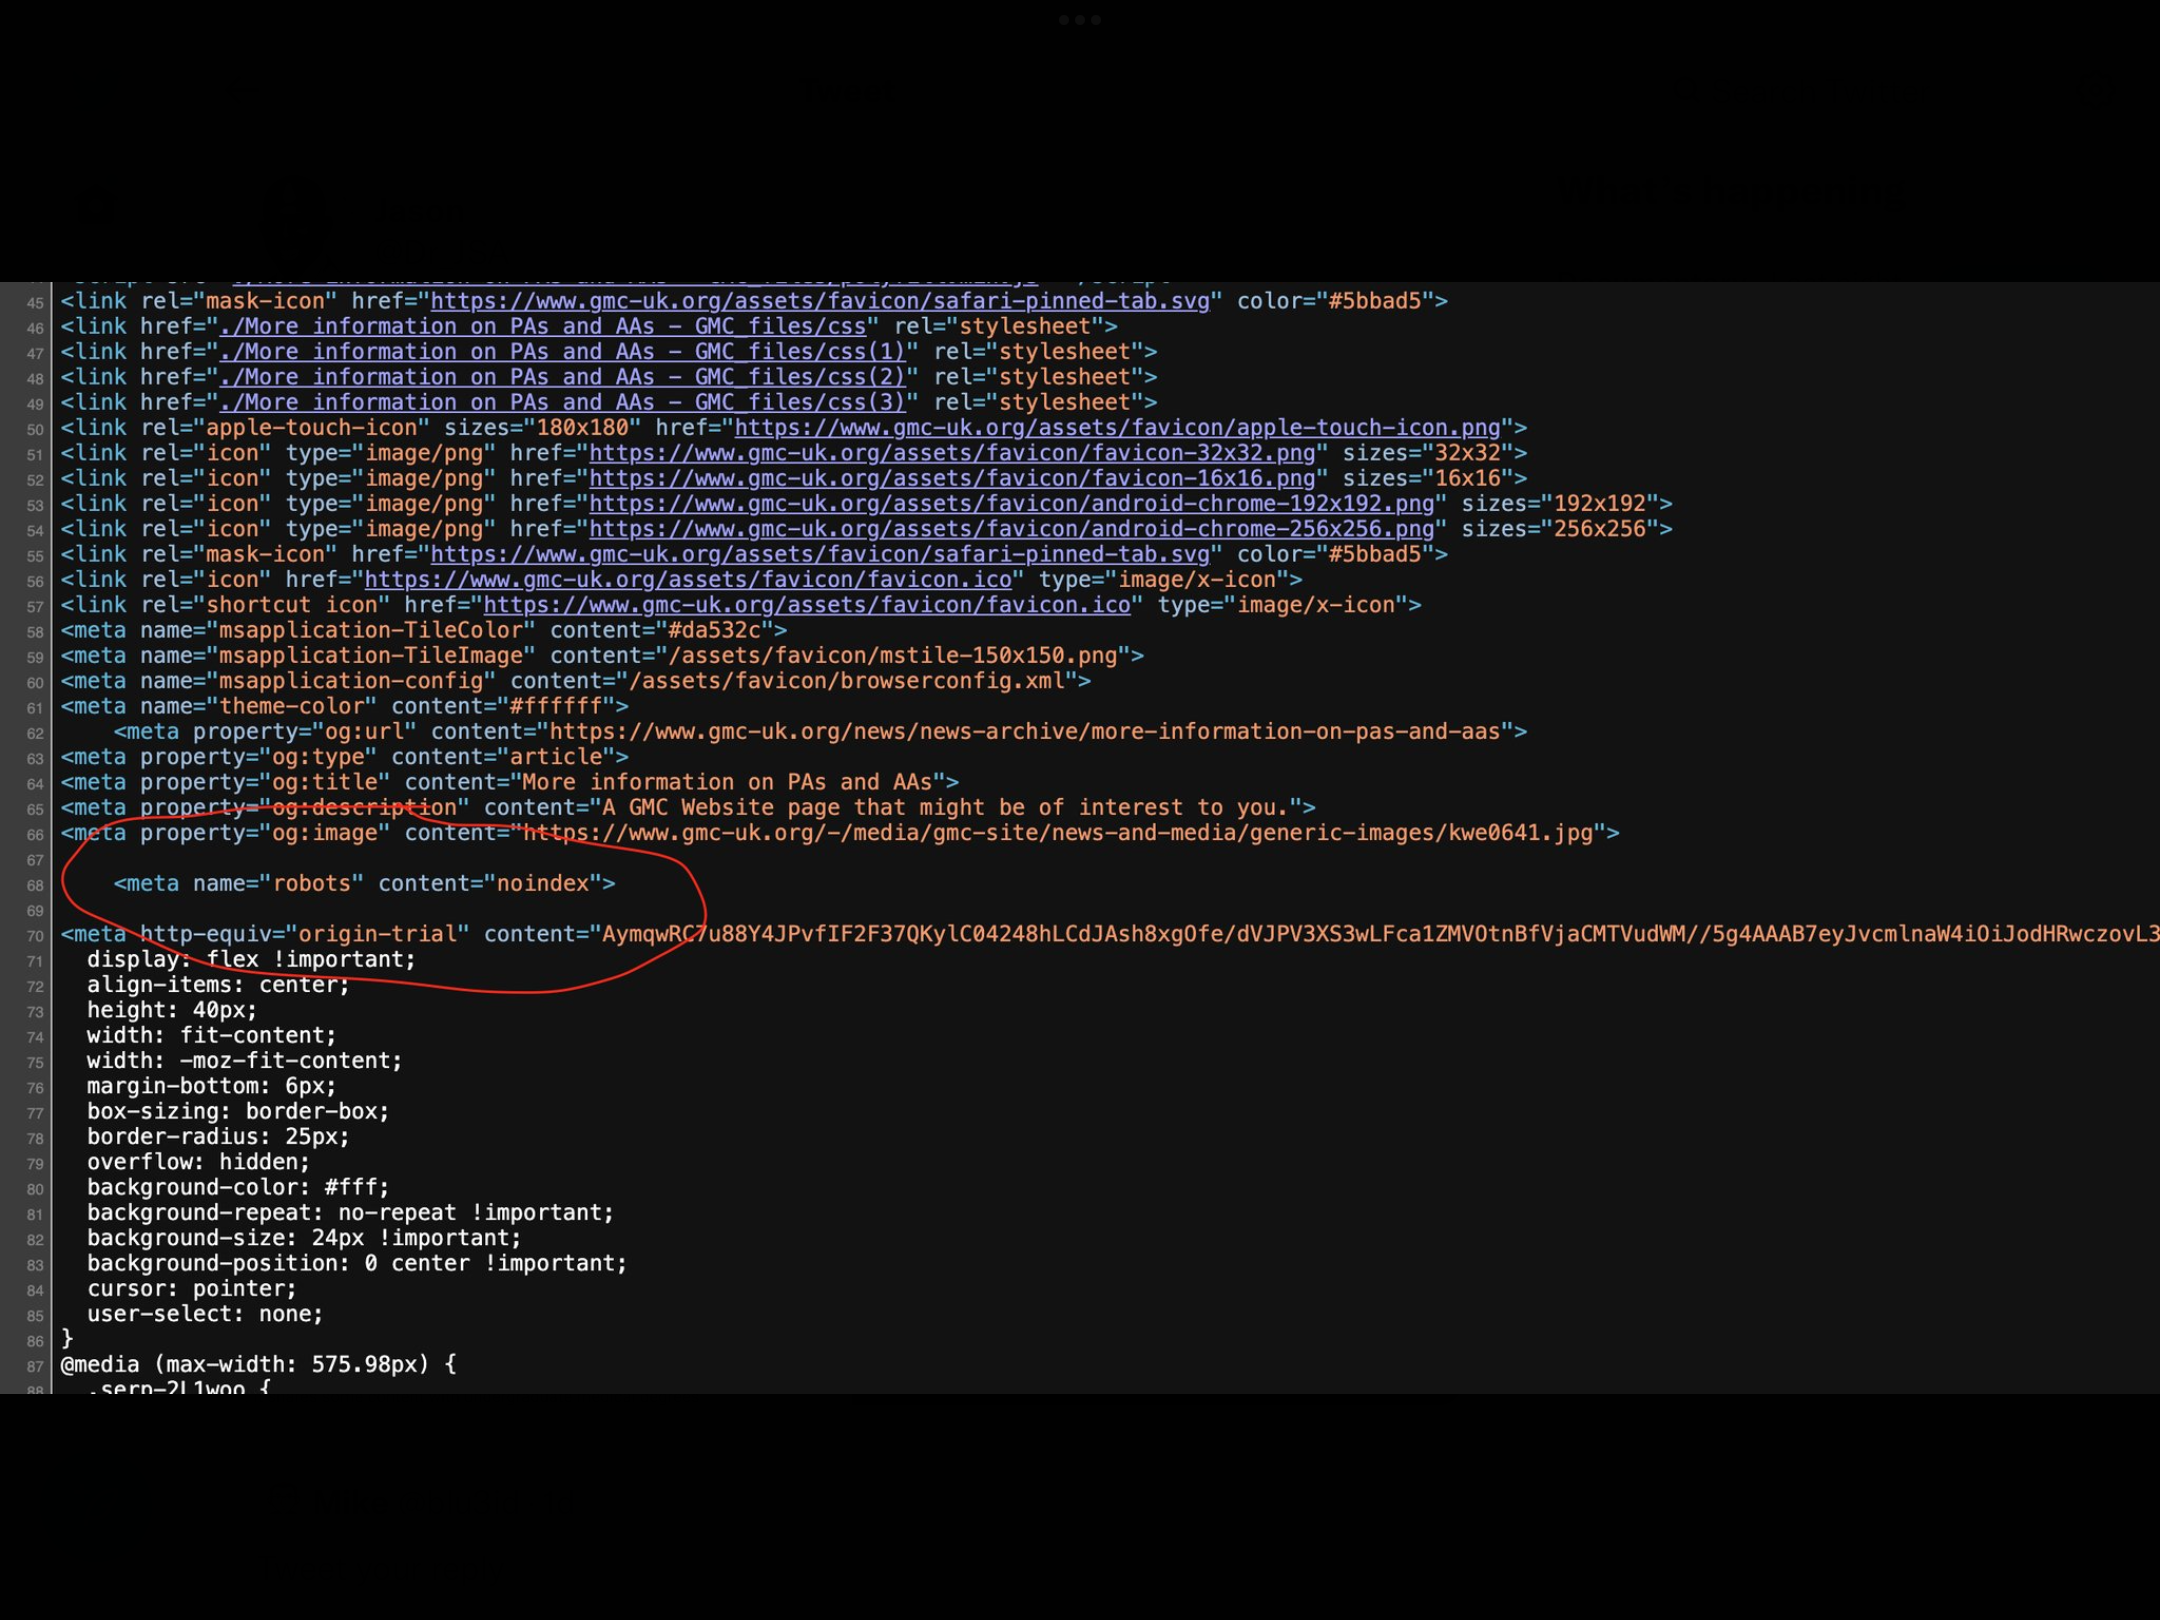The width and height of the screenshot is (2160, 1620).
Task: Click the "background-position: 0 center" line
Action: 357,1264
